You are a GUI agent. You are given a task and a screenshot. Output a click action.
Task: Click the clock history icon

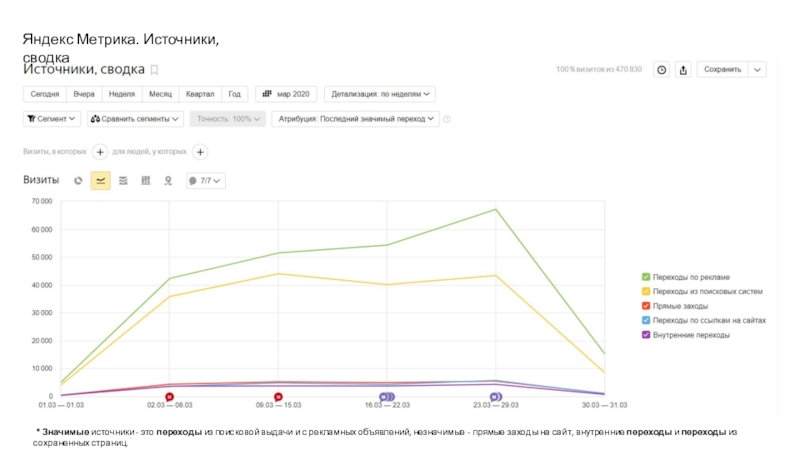661,70
